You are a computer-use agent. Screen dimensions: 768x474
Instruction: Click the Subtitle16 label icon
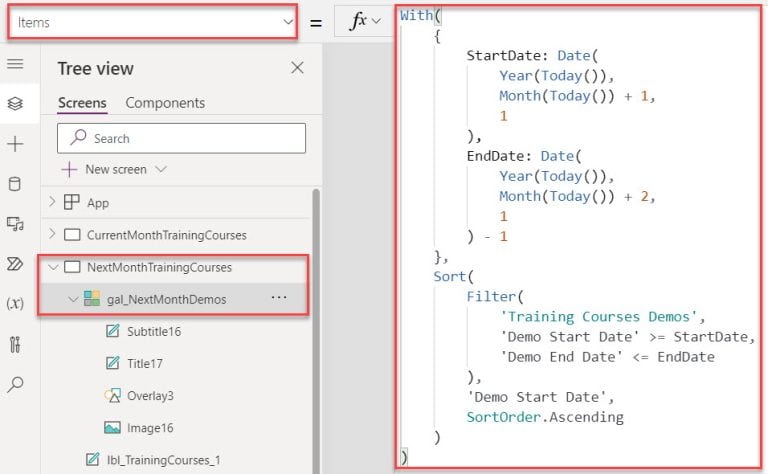coord(113,331)
